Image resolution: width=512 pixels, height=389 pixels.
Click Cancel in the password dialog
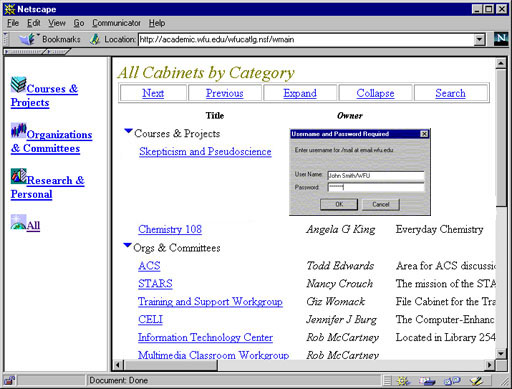pos(381,204)
